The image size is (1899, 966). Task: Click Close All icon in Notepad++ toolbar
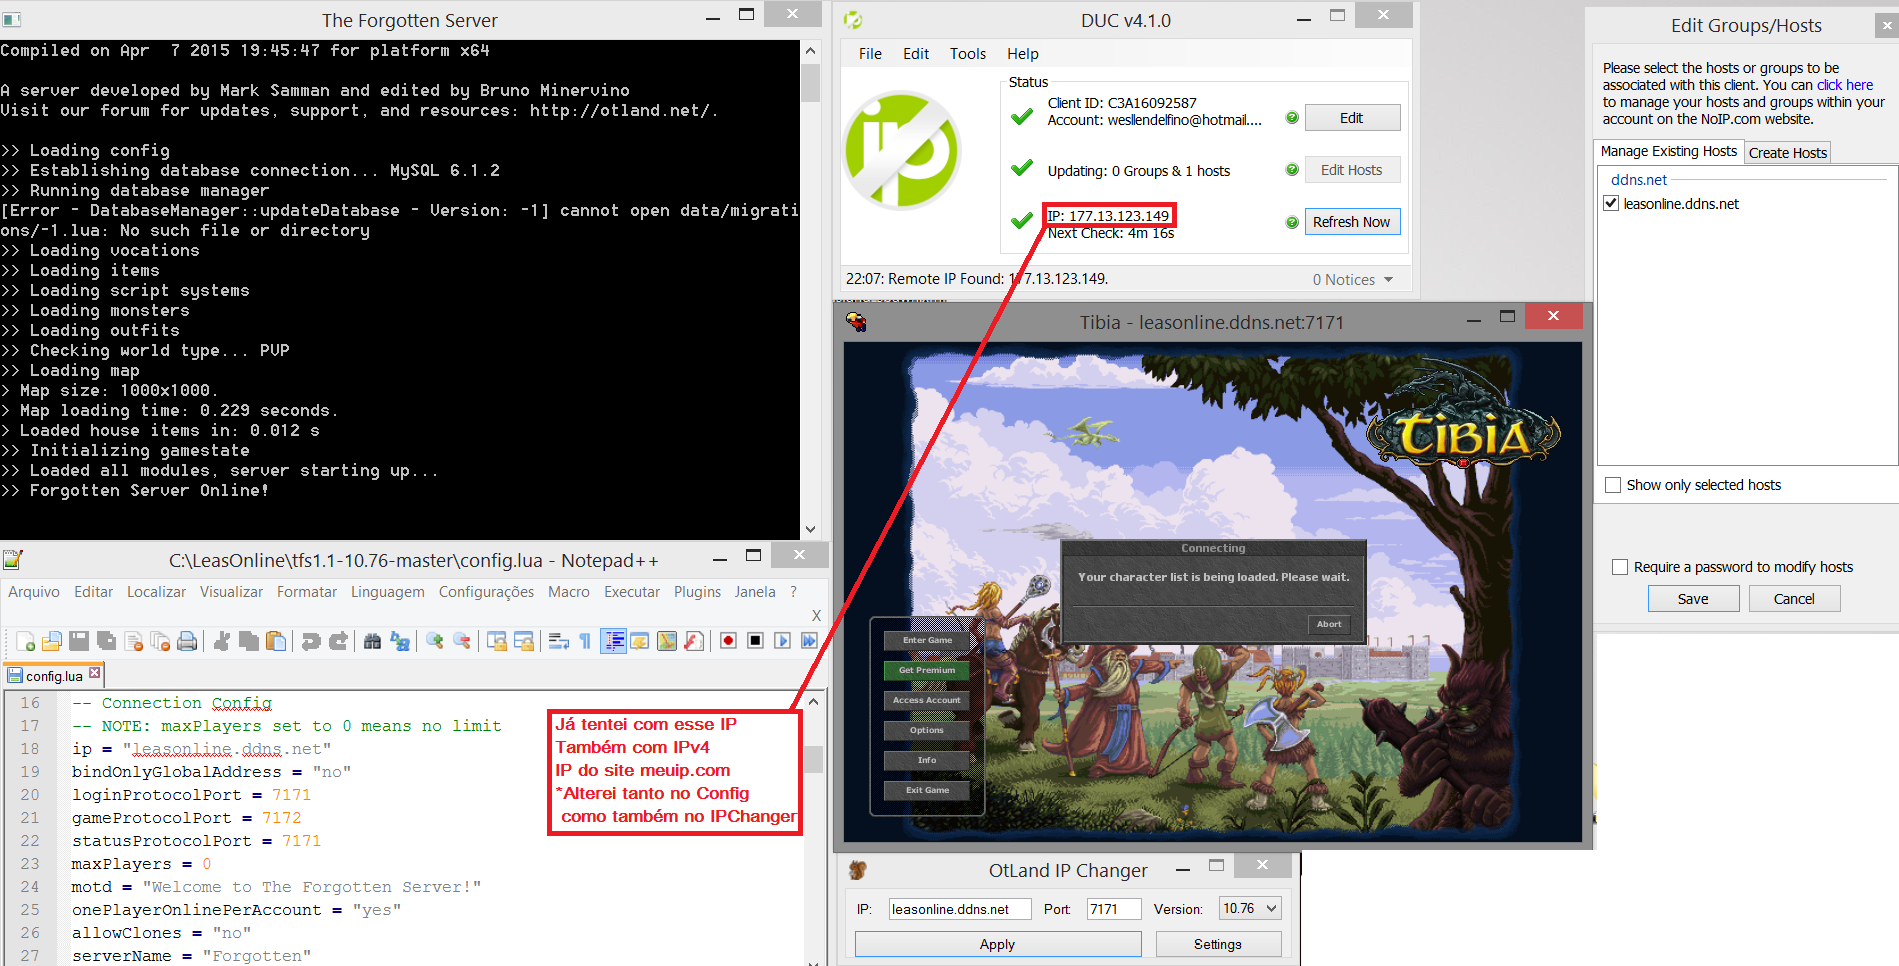160,641
